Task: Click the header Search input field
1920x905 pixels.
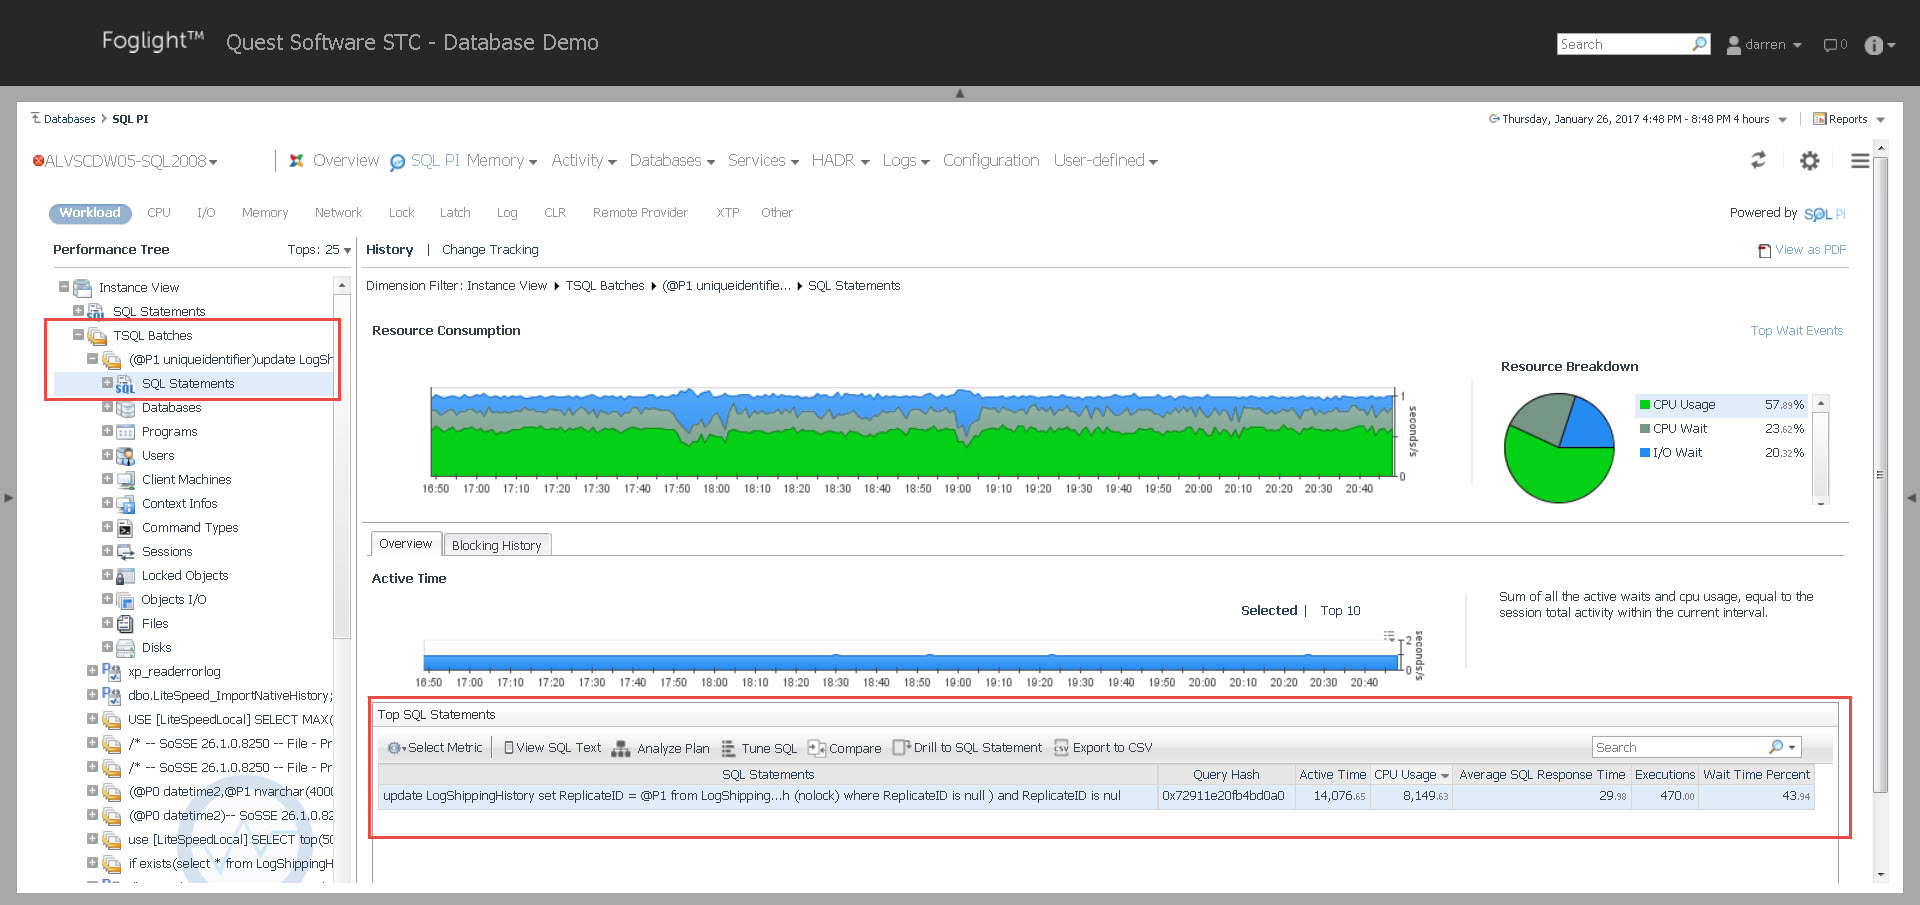Action: coord(1624,44)
